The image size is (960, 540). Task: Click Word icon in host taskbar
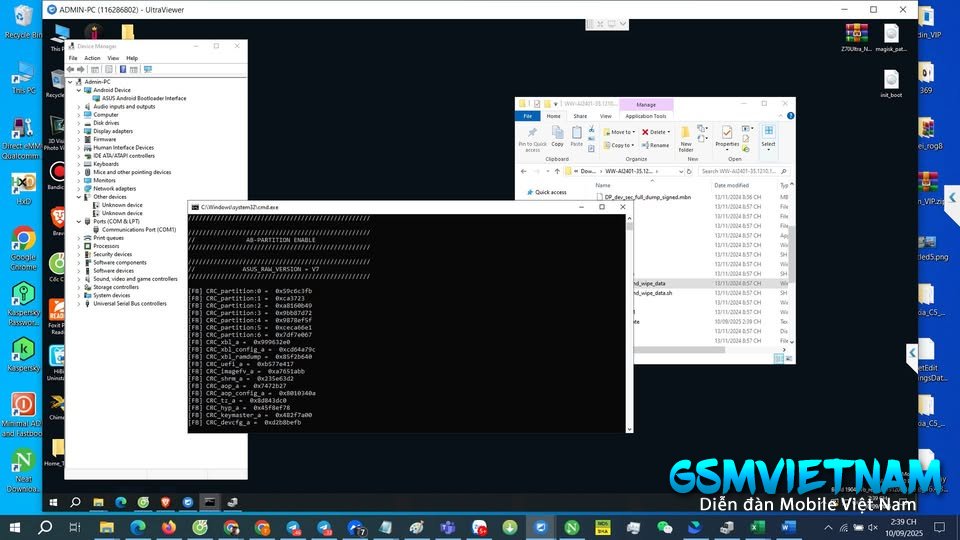[x=789, y=527]
